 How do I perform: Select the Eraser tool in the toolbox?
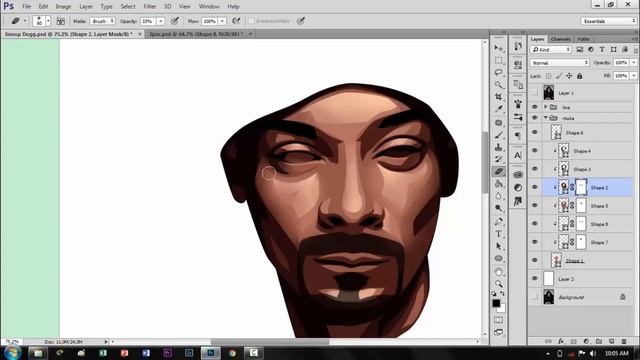pyautogui.click(x=498, y=171)
